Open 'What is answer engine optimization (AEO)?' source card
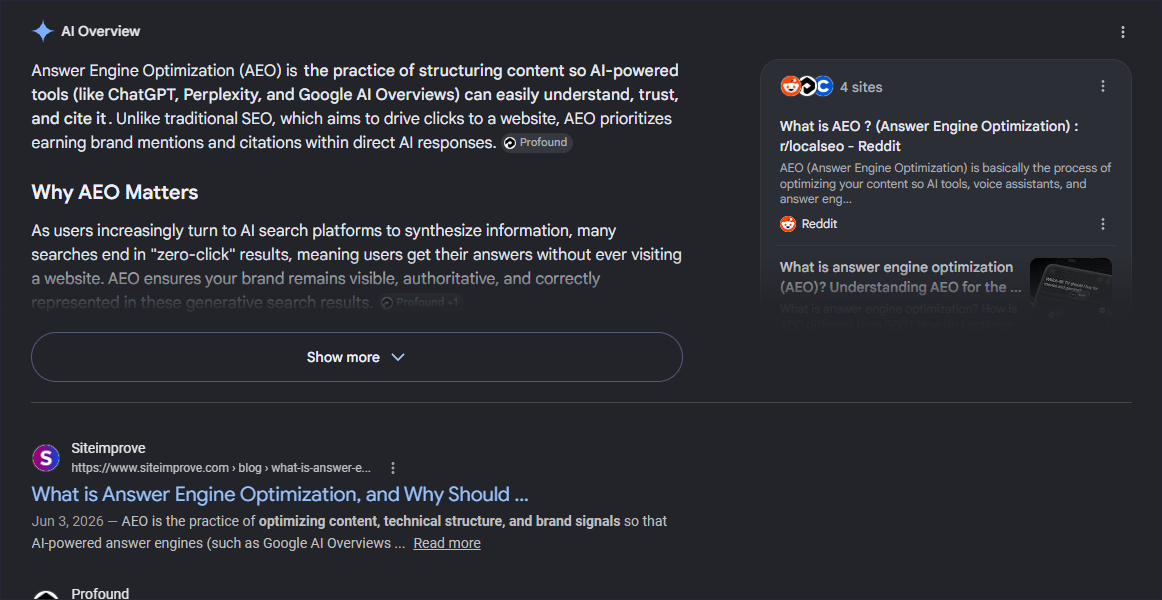This screenshot has width=1162, height=600. pos(900,277)
